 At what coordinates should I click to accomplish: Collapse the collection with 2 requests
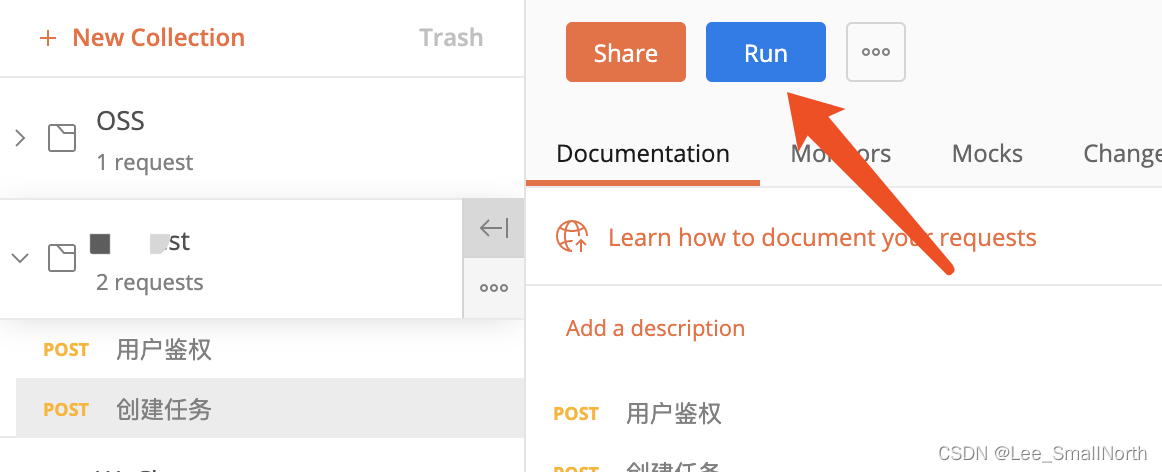point(20,258)
